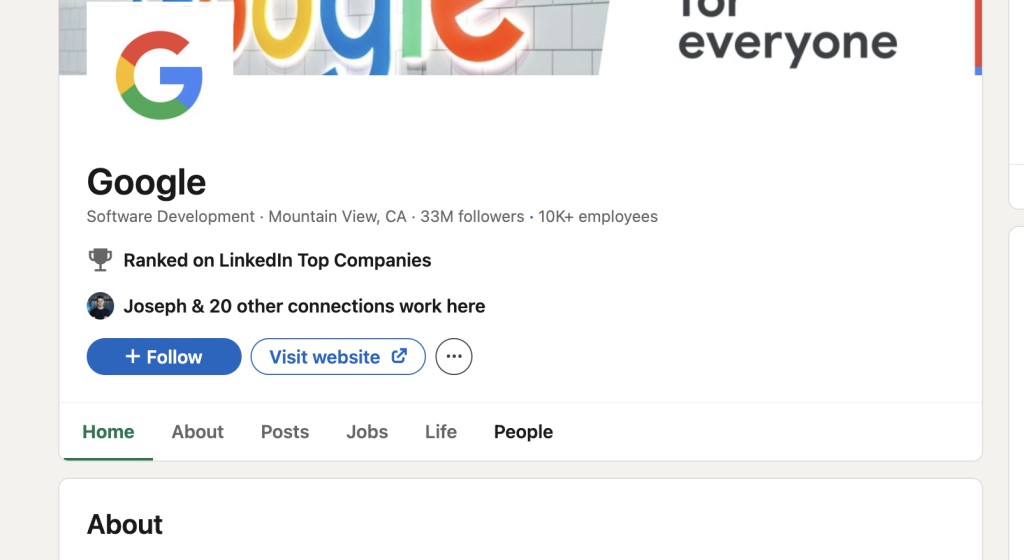
Task: Open the People tab
Action: pyautogui.click(x=523, y=431)
